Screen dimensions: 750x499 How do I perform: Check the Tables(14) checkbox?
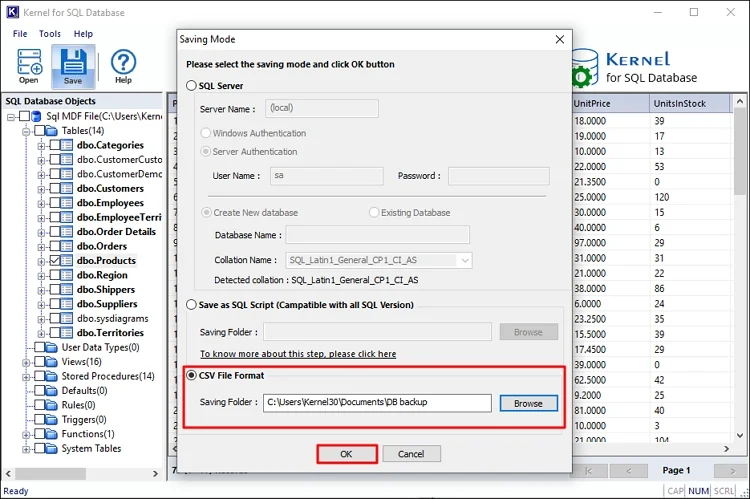coord(39,131)
